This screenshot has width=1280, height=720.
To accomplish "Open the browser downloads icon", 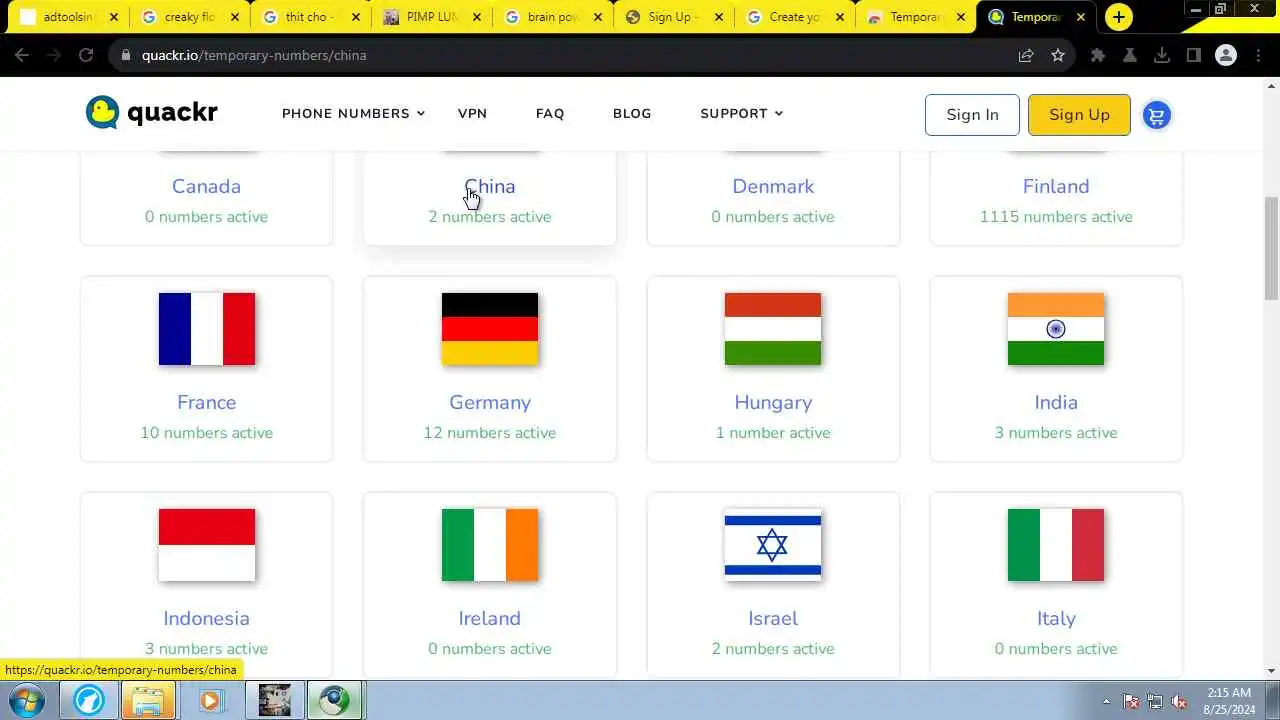I will [1162, 55].
